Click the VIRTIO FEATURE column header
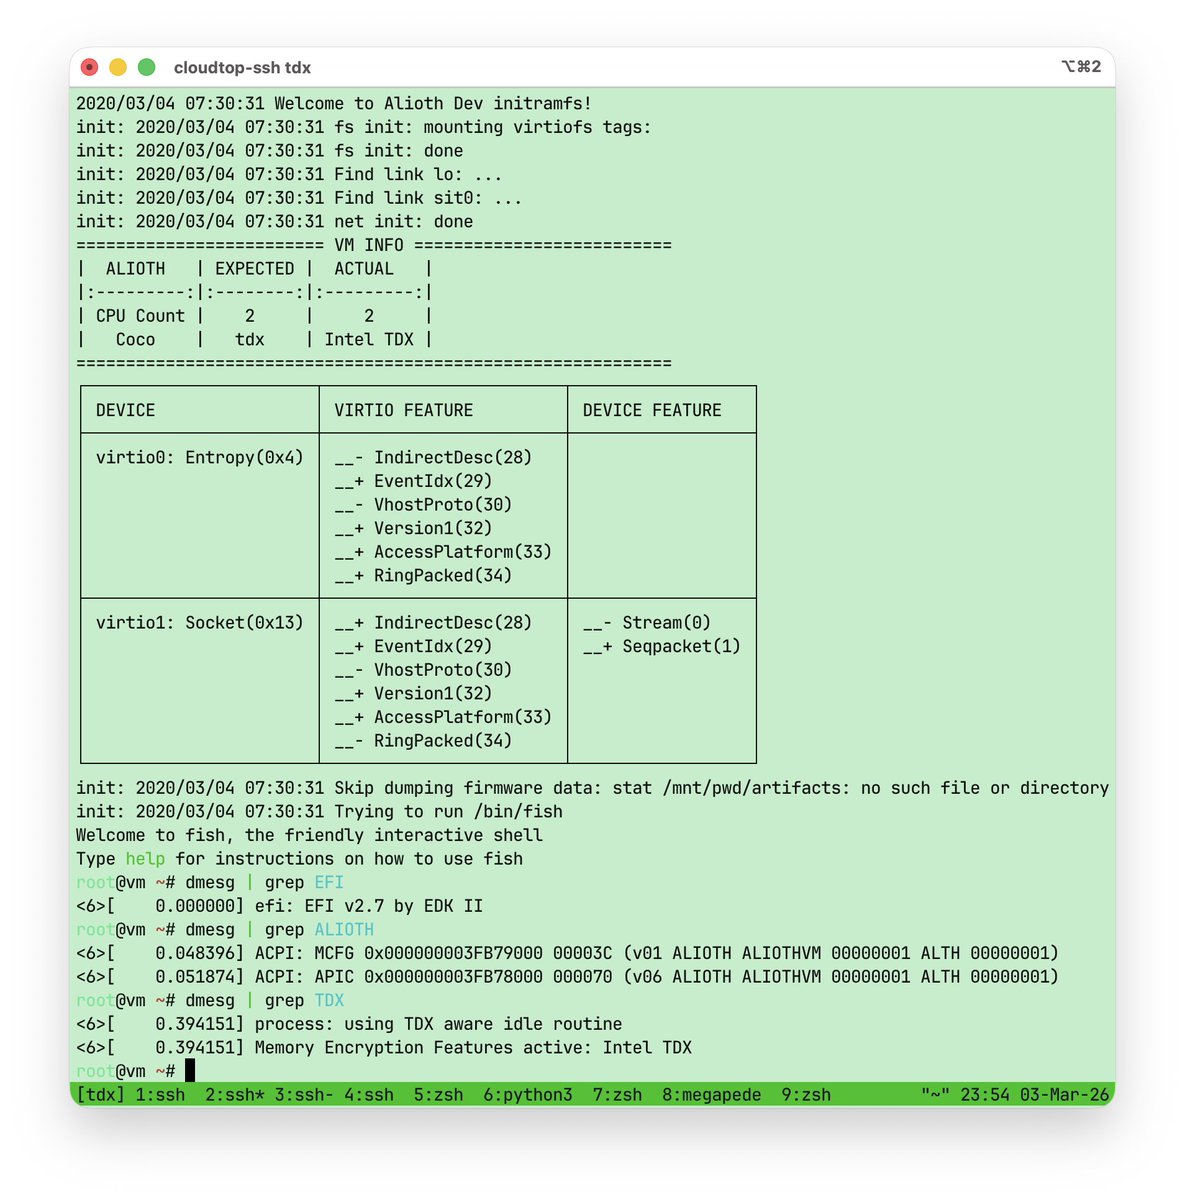1185x1200 pixels. pyautogui.click(x=404, y=410)
